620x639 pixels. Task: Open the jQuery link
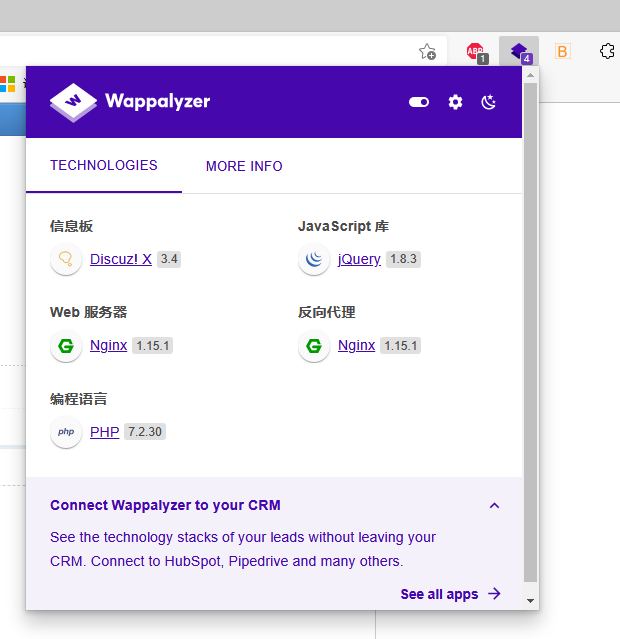359,259
